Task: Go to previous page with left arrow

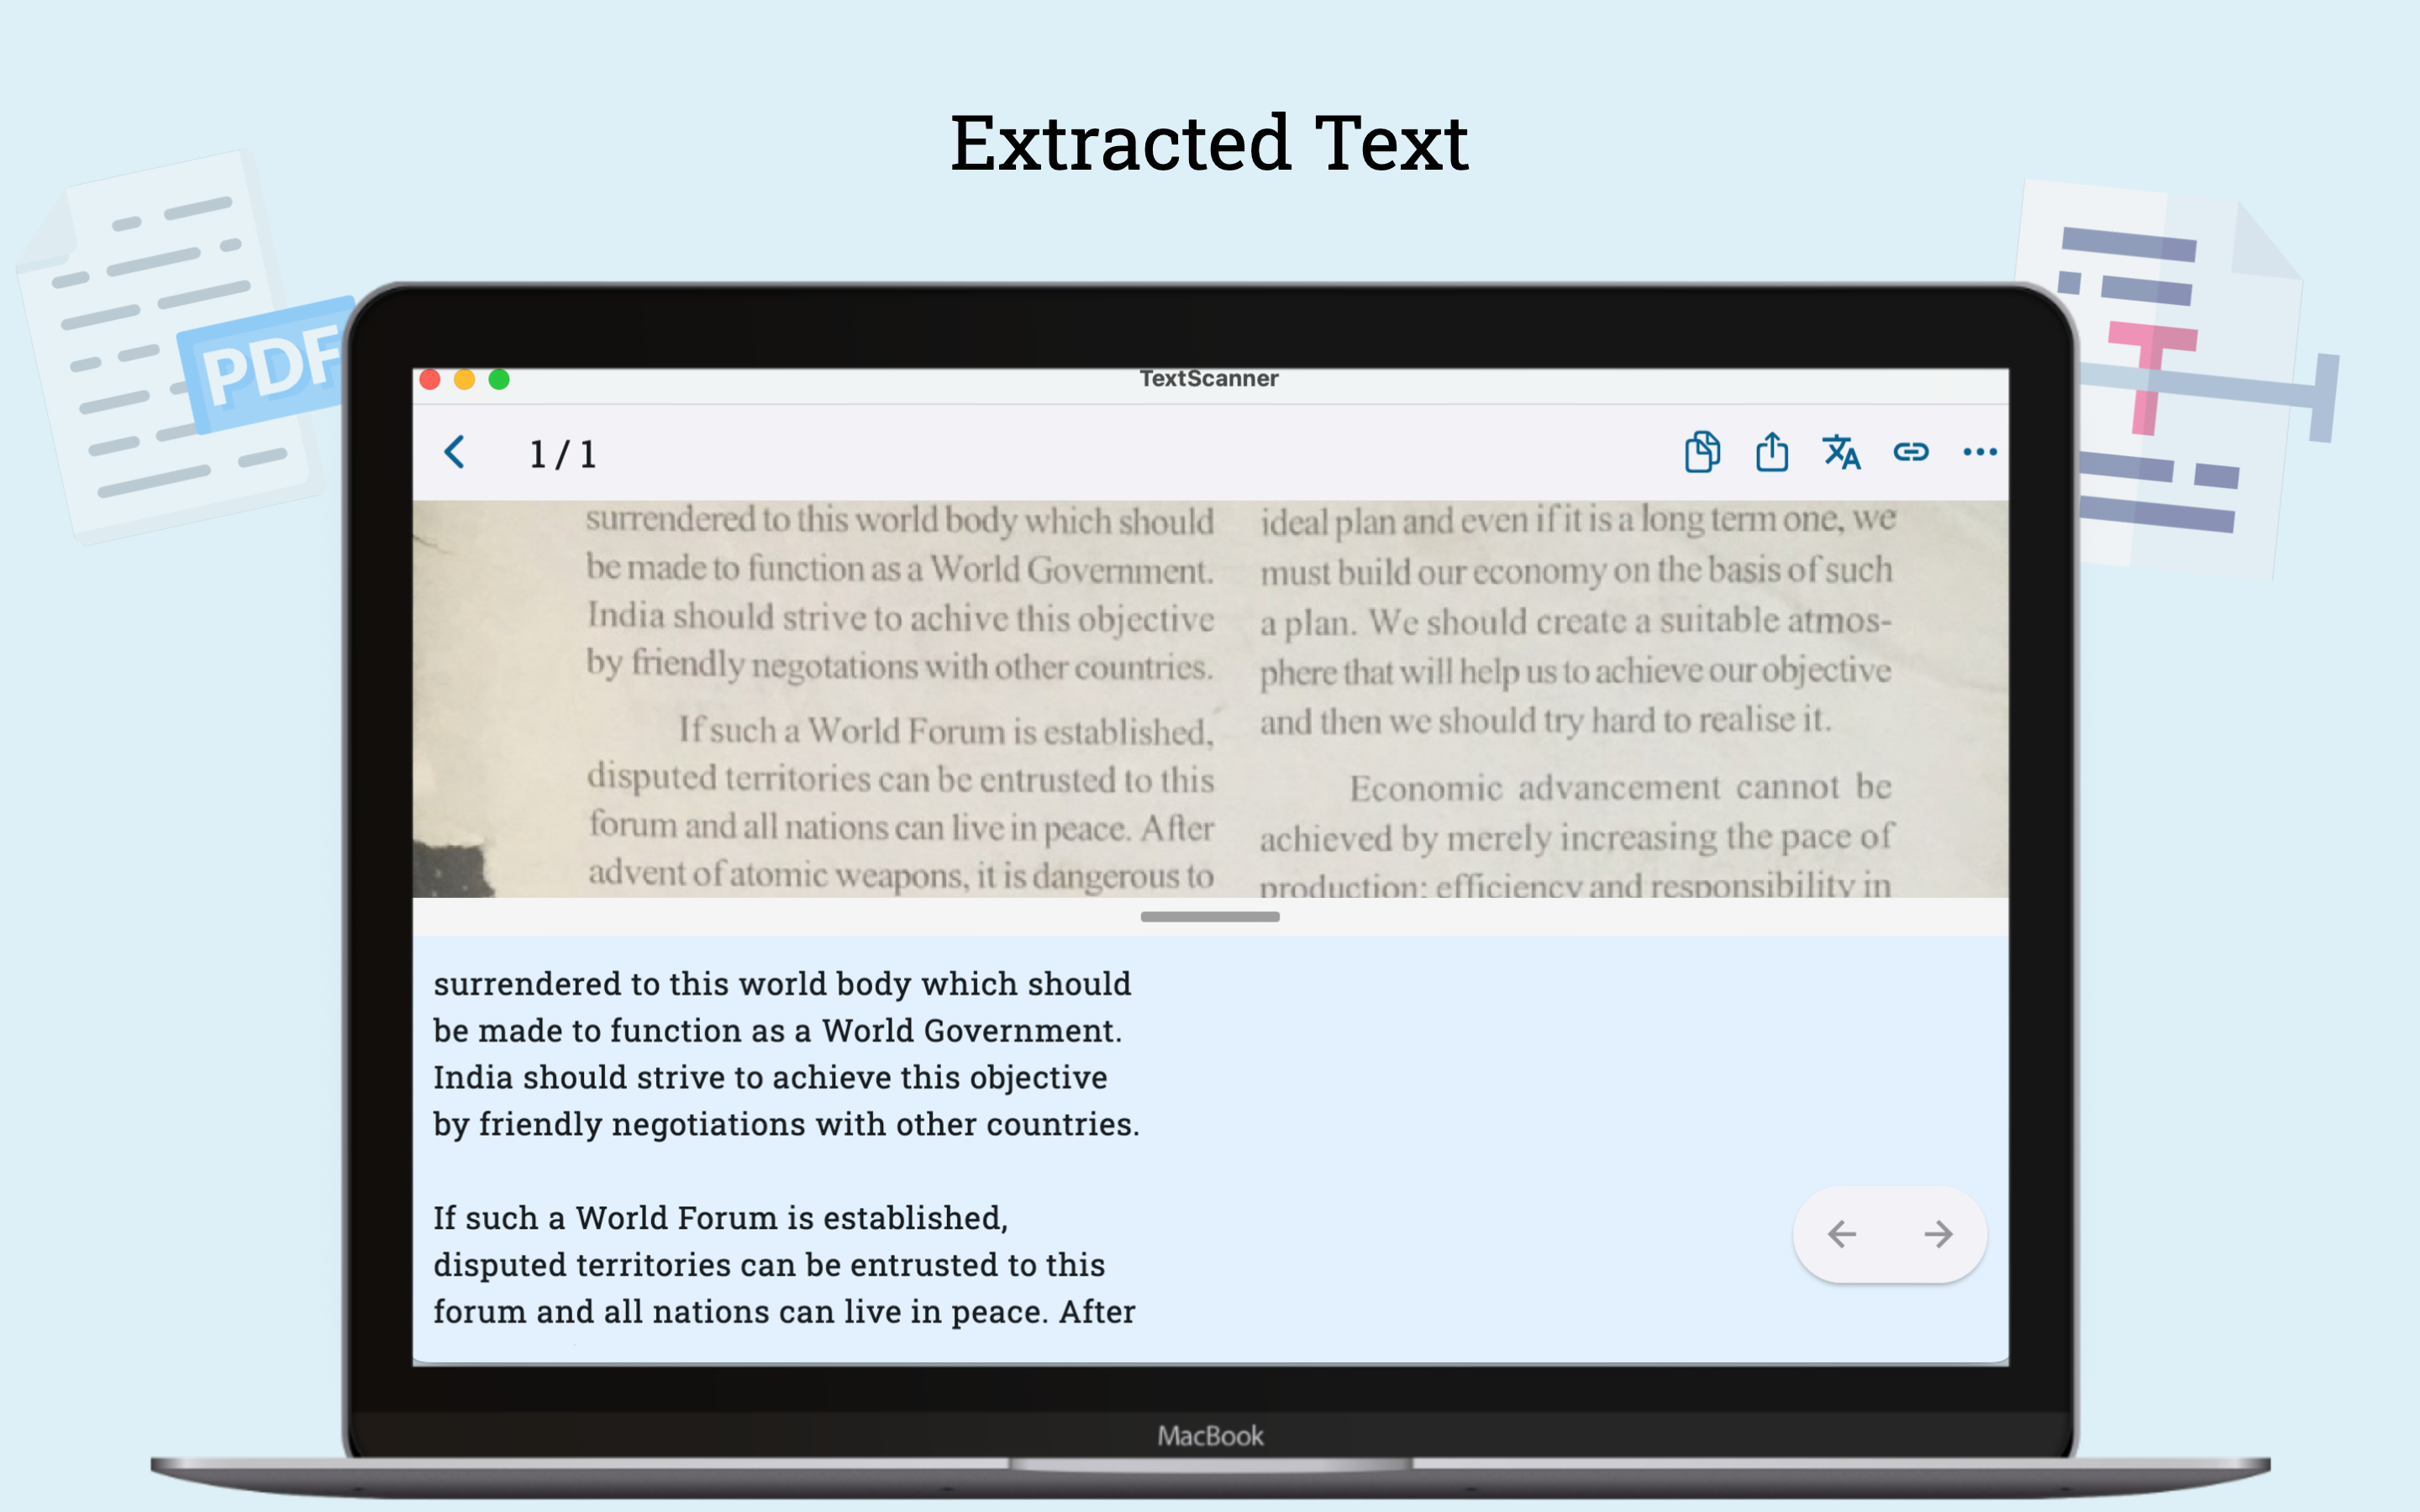Action: pos(1842,1234)
